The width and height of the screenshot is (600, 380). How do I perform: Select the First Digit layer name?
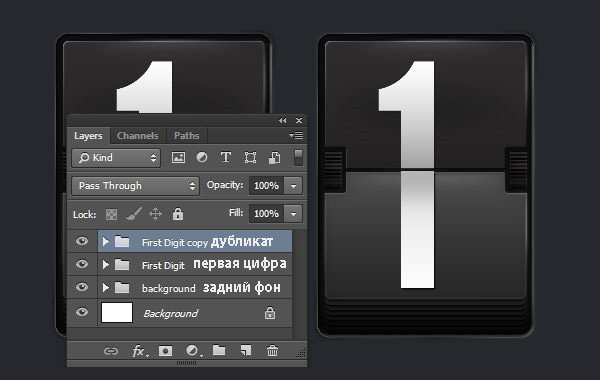tap(163, 266)
